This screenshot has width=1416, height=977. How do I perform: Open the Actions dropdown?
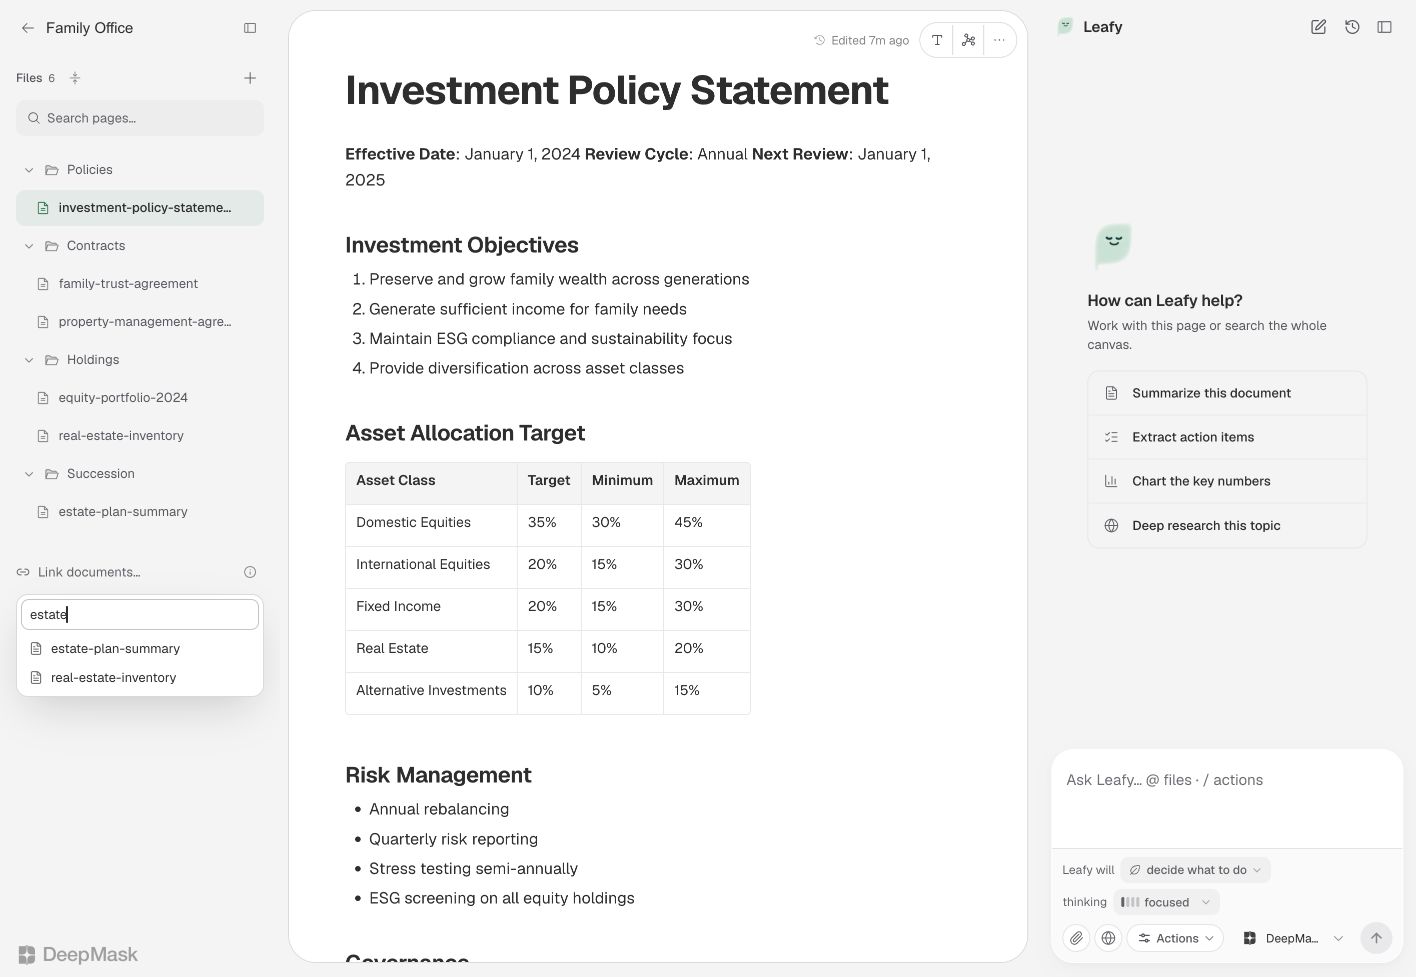click(1176, 938)
